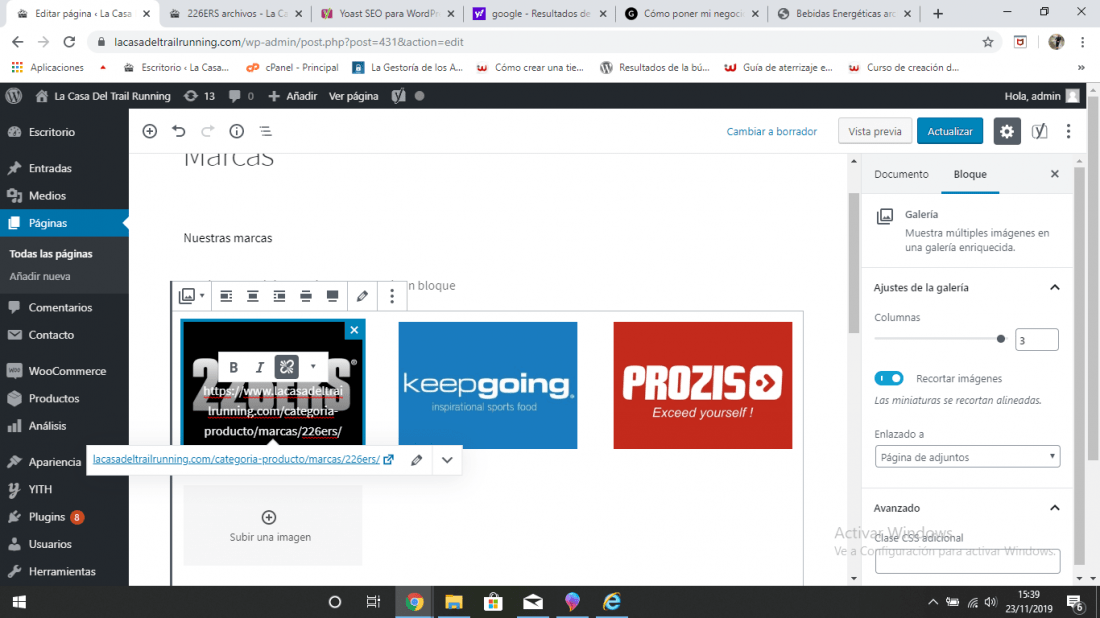Remove link from the caption
This screenshot has width=1100, height=618.
click(x=286, y=367)
